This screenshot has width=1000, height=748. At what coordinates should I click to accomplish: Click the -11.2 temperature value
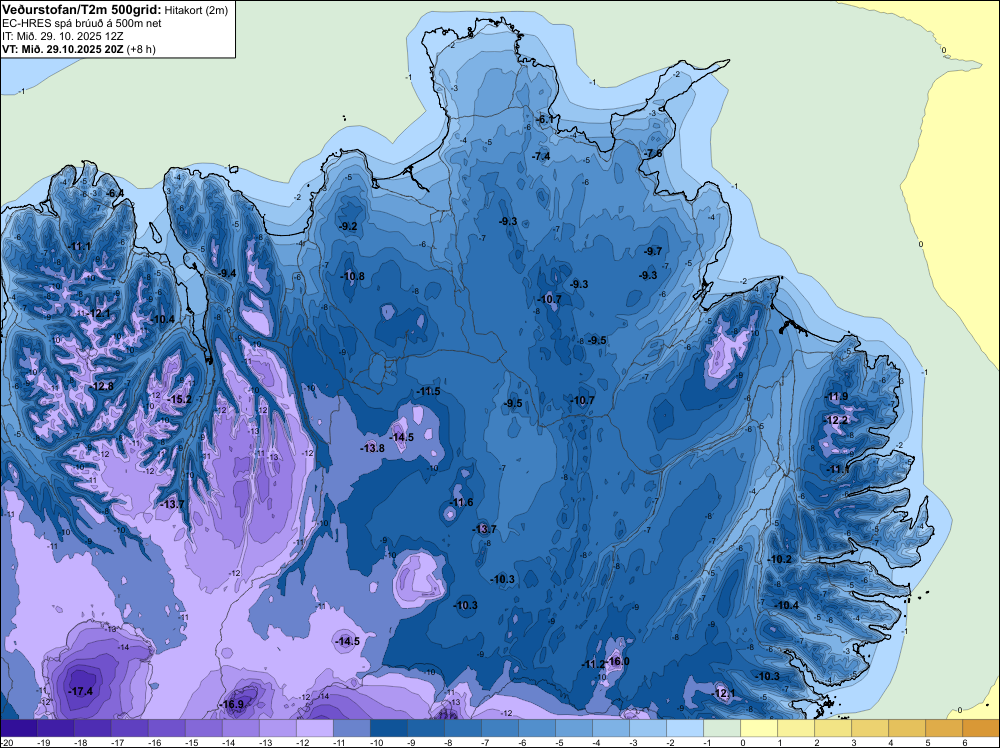(593, 664)
